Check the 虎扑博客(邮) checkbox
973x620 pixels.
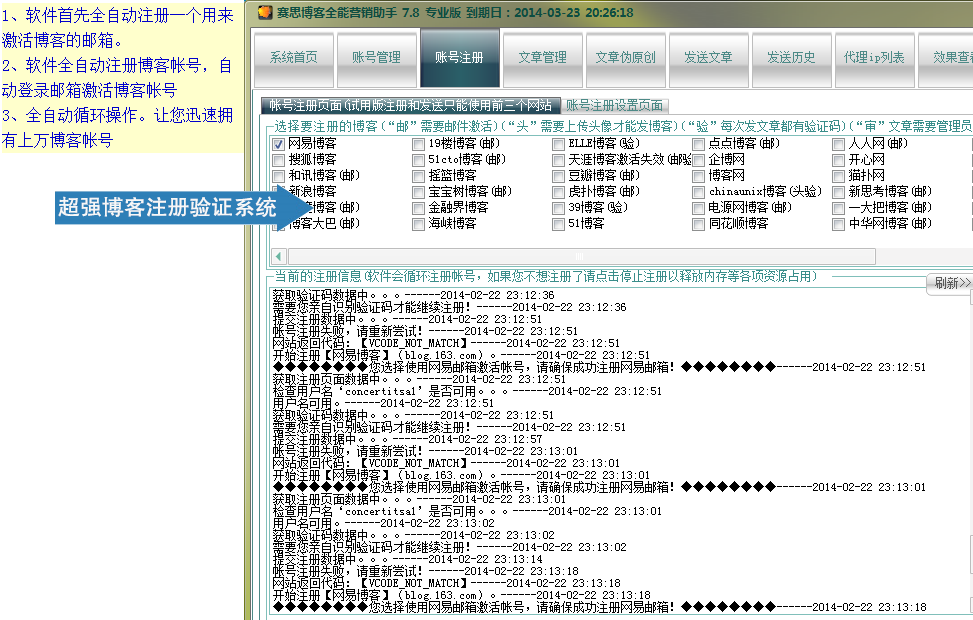pos(558,192)
